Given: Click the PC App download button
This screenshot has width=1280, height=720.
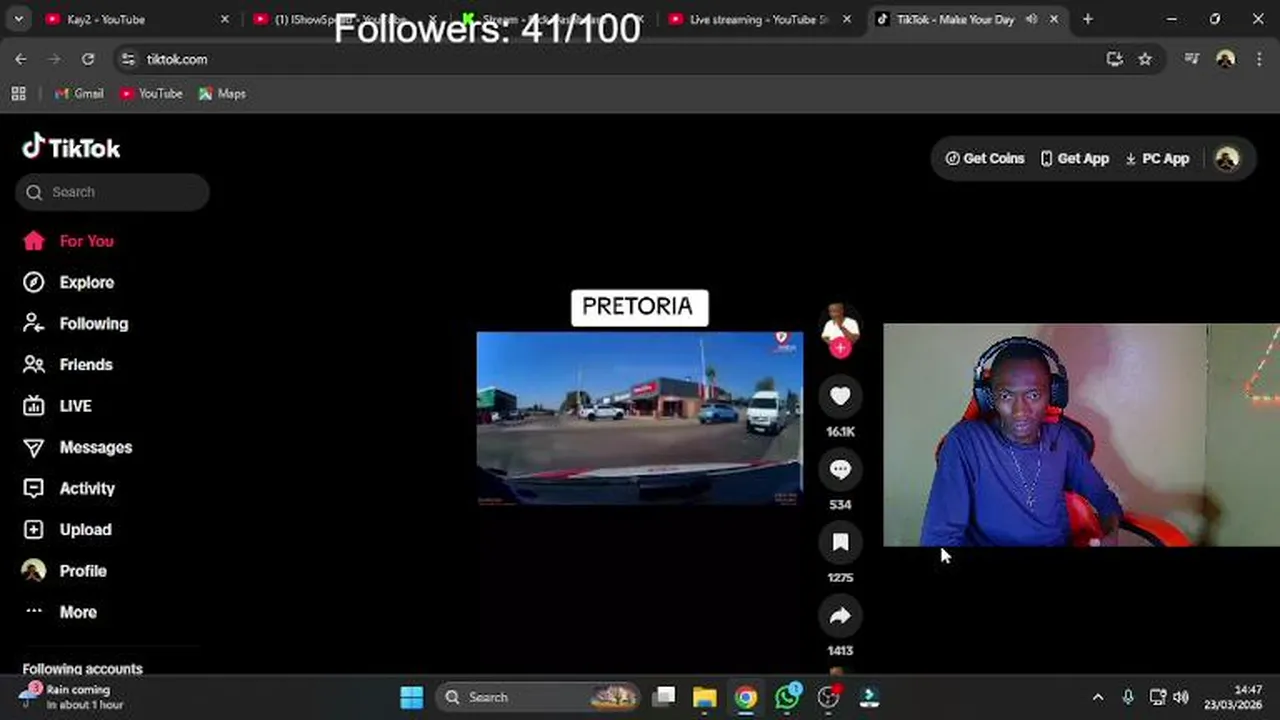Looking at the screenshot, I should 1157,158.
